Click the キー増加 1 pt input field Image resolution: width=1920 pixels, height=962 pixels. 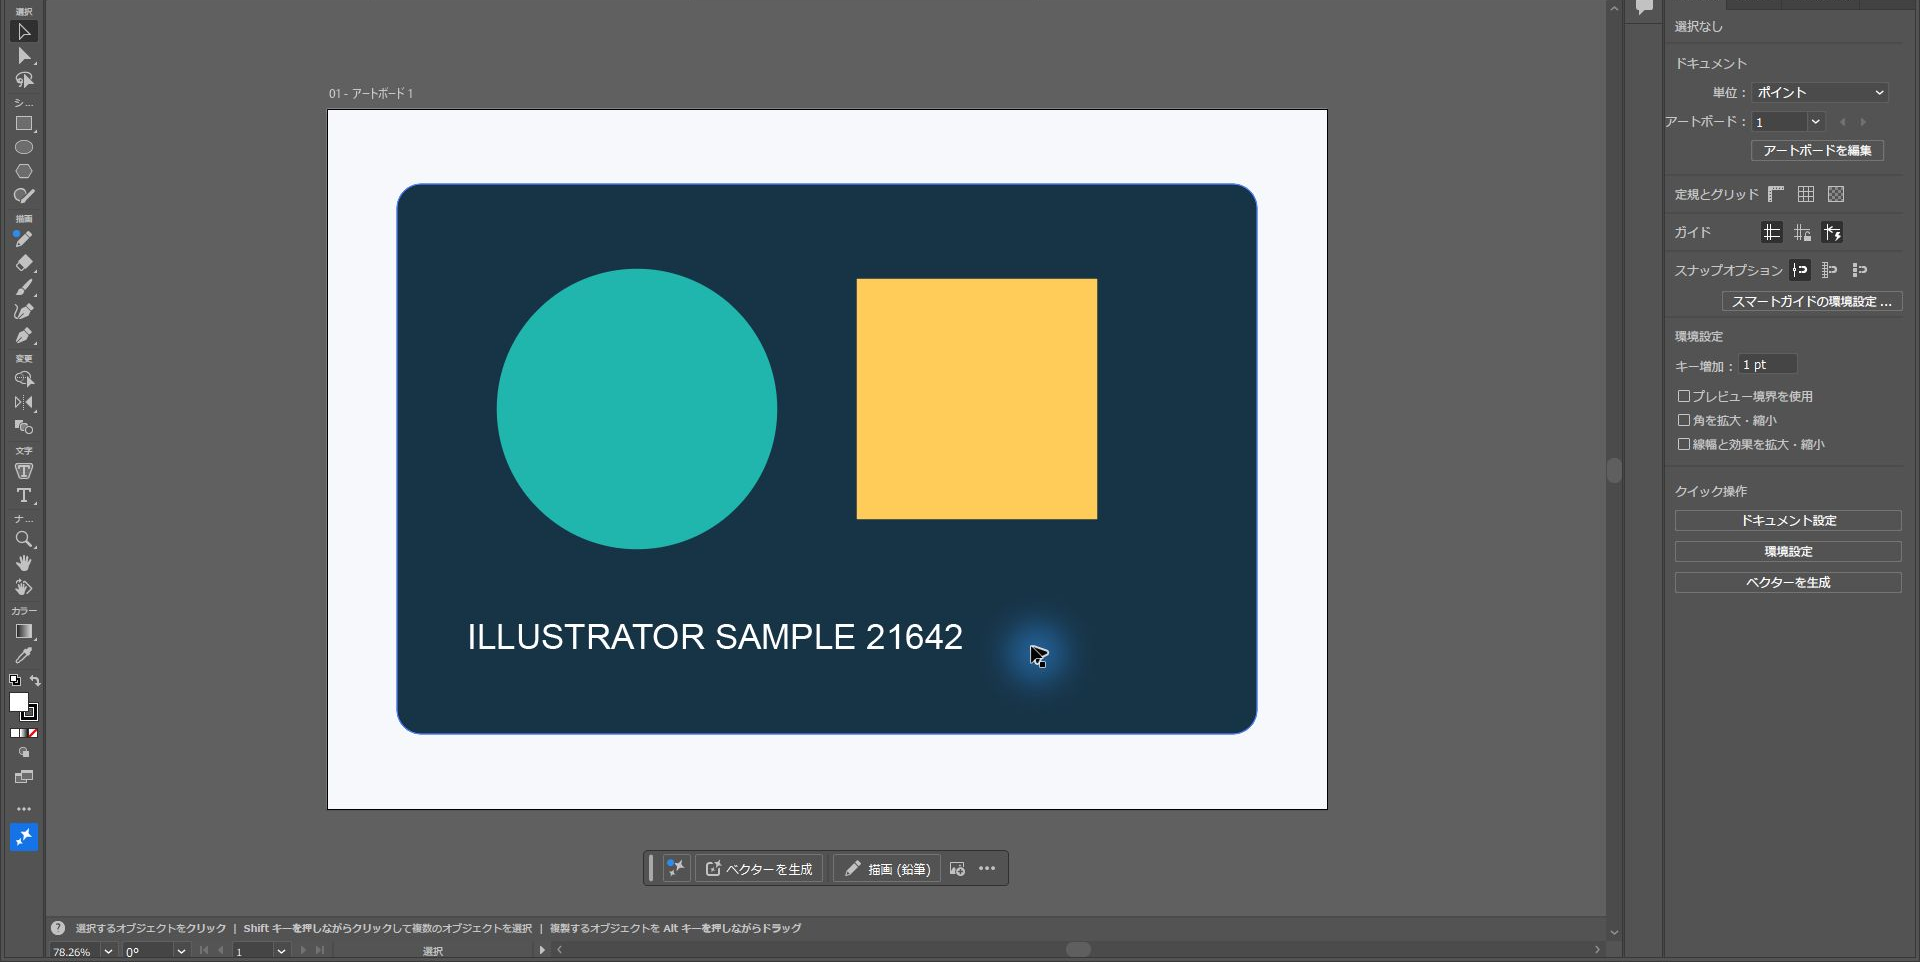(x=1767, y=365)
